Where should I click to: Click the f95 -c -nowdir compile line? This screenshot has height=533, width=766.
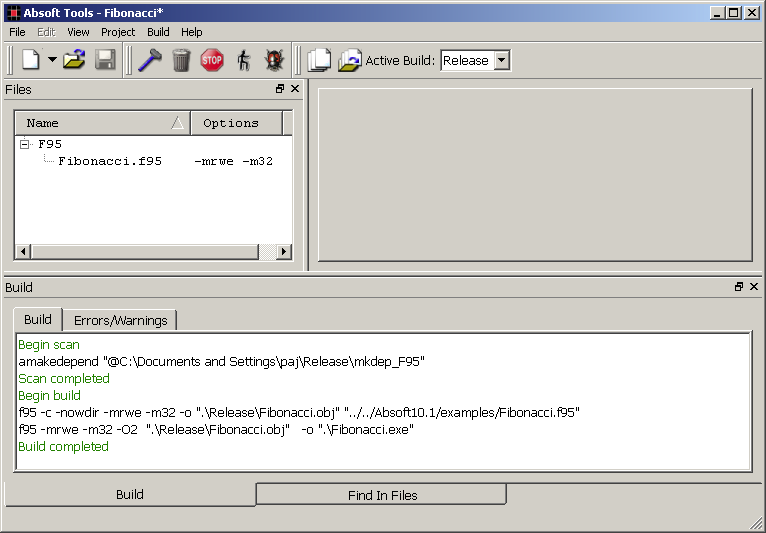tap(299, 413)
